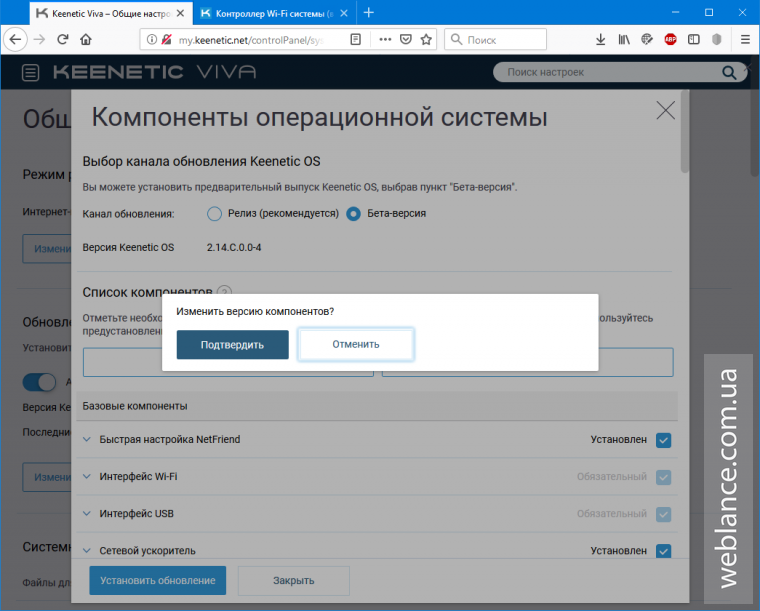Toggle the Интерфейс Wi-Fi checkbox

click(x=663, y=477)
